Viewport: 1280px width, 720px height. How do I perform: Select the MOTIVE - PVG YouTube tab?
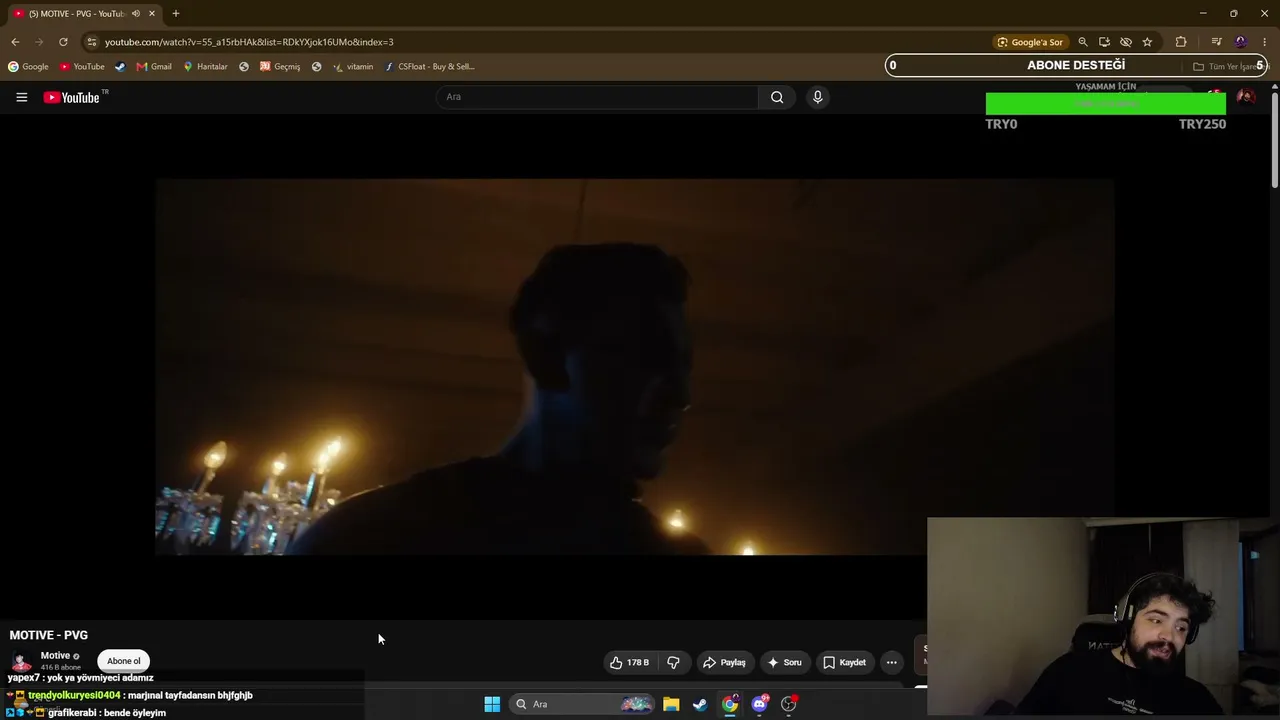tap(84, 13)
